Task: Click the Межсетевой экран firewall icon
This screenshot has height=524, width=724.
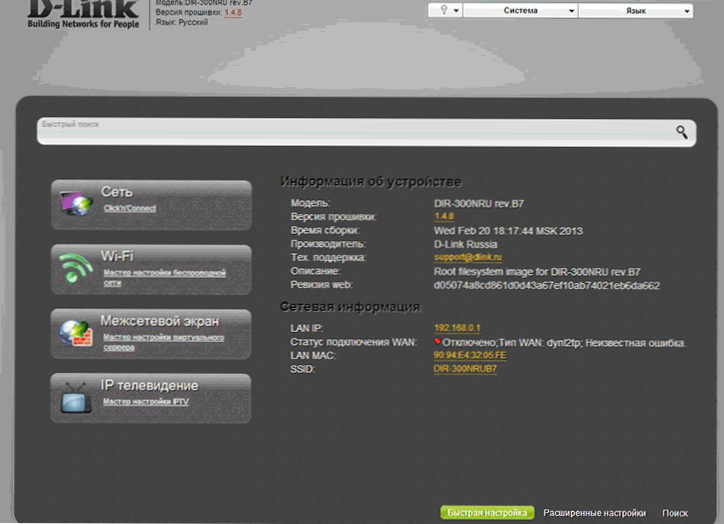Action: 76,332
